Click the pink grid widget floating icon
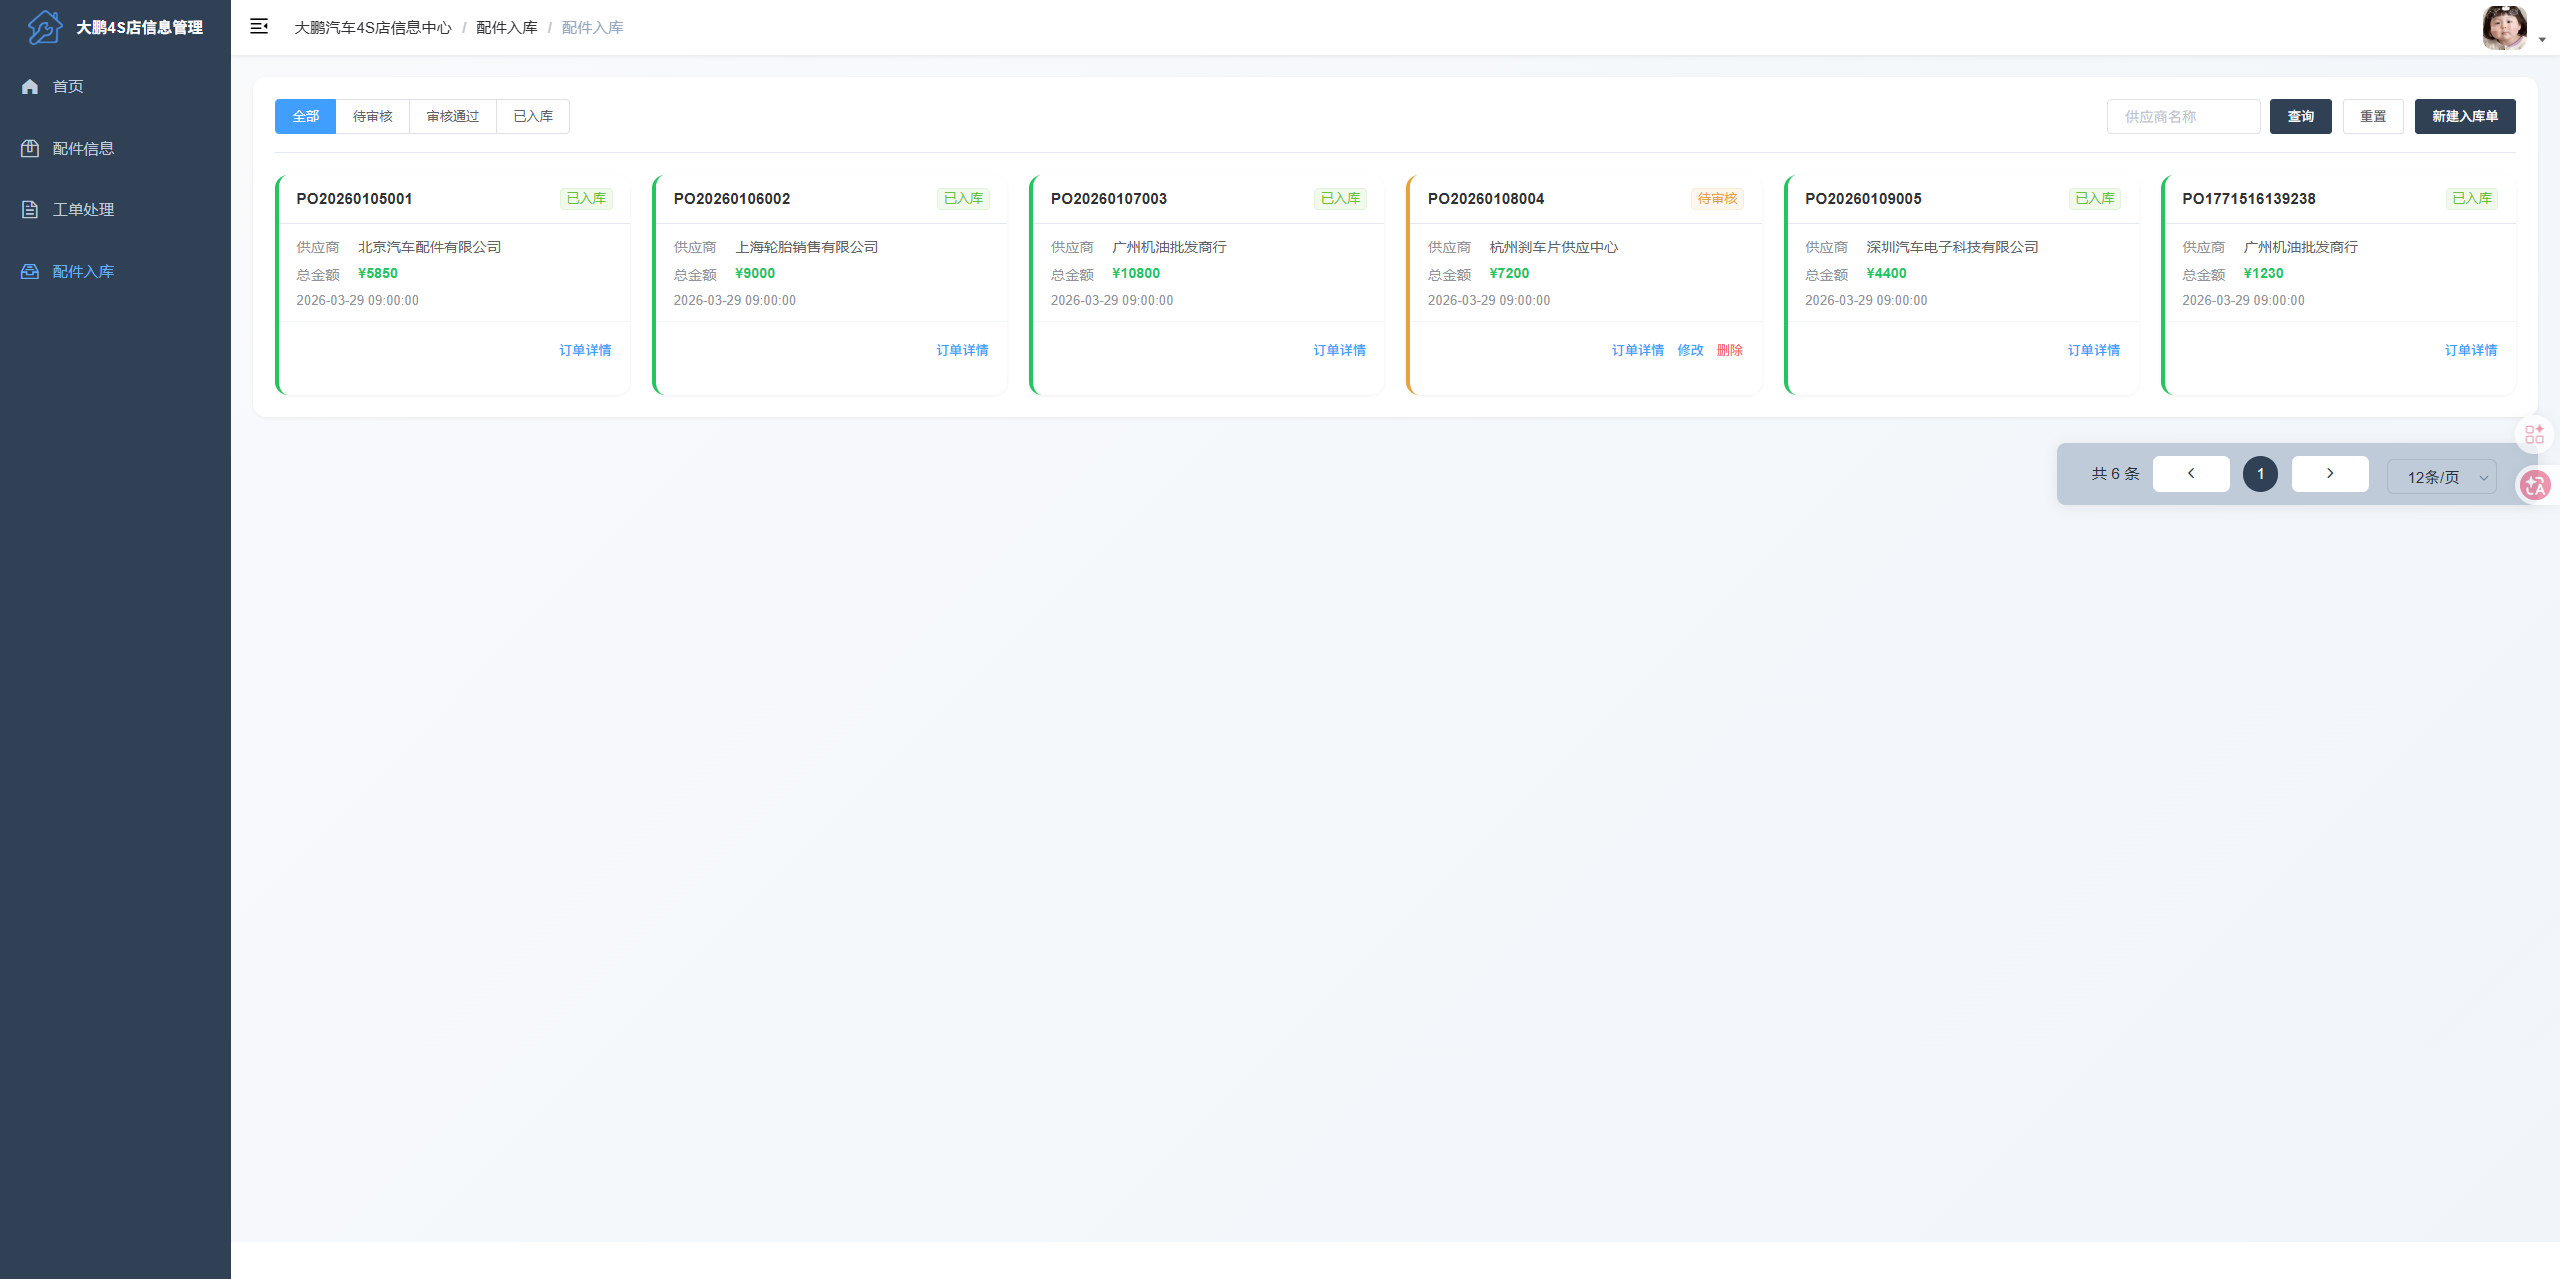 coord(2534,434)
